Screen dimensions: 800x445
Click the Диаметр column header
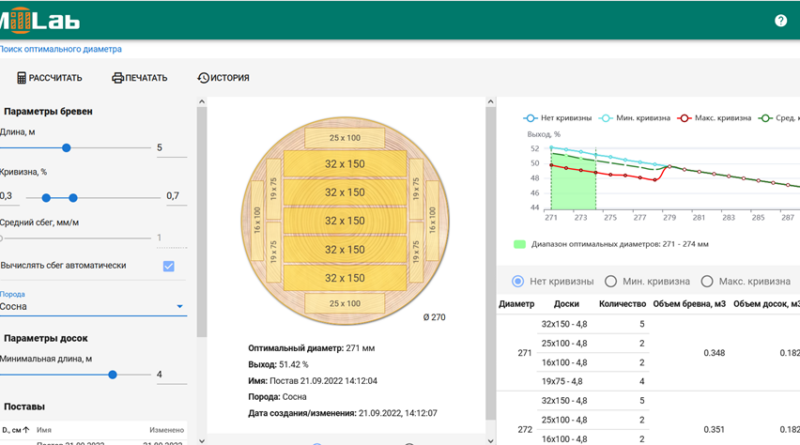[516, 304]
